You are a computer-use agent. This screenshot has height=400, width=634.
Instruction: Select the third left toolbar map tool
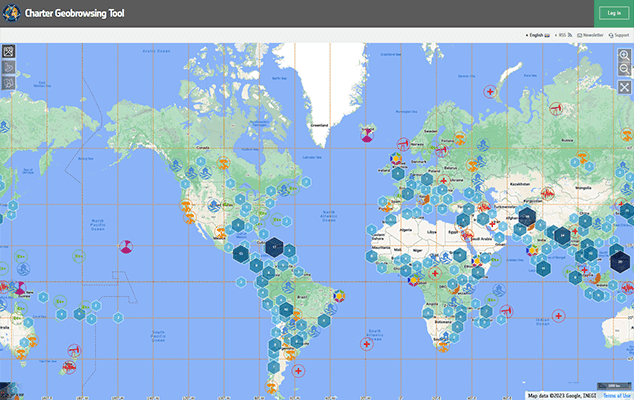[x=8, y=83]
